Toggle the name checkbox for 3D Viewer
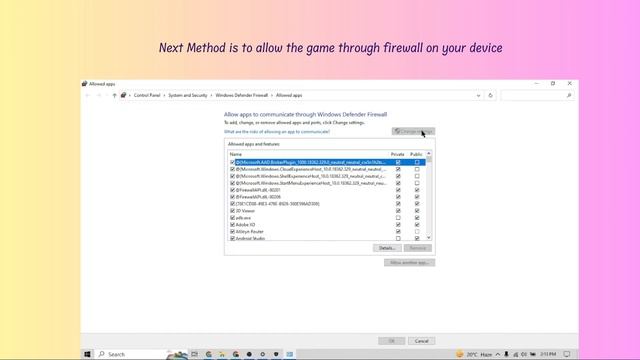 coord(233,211)
